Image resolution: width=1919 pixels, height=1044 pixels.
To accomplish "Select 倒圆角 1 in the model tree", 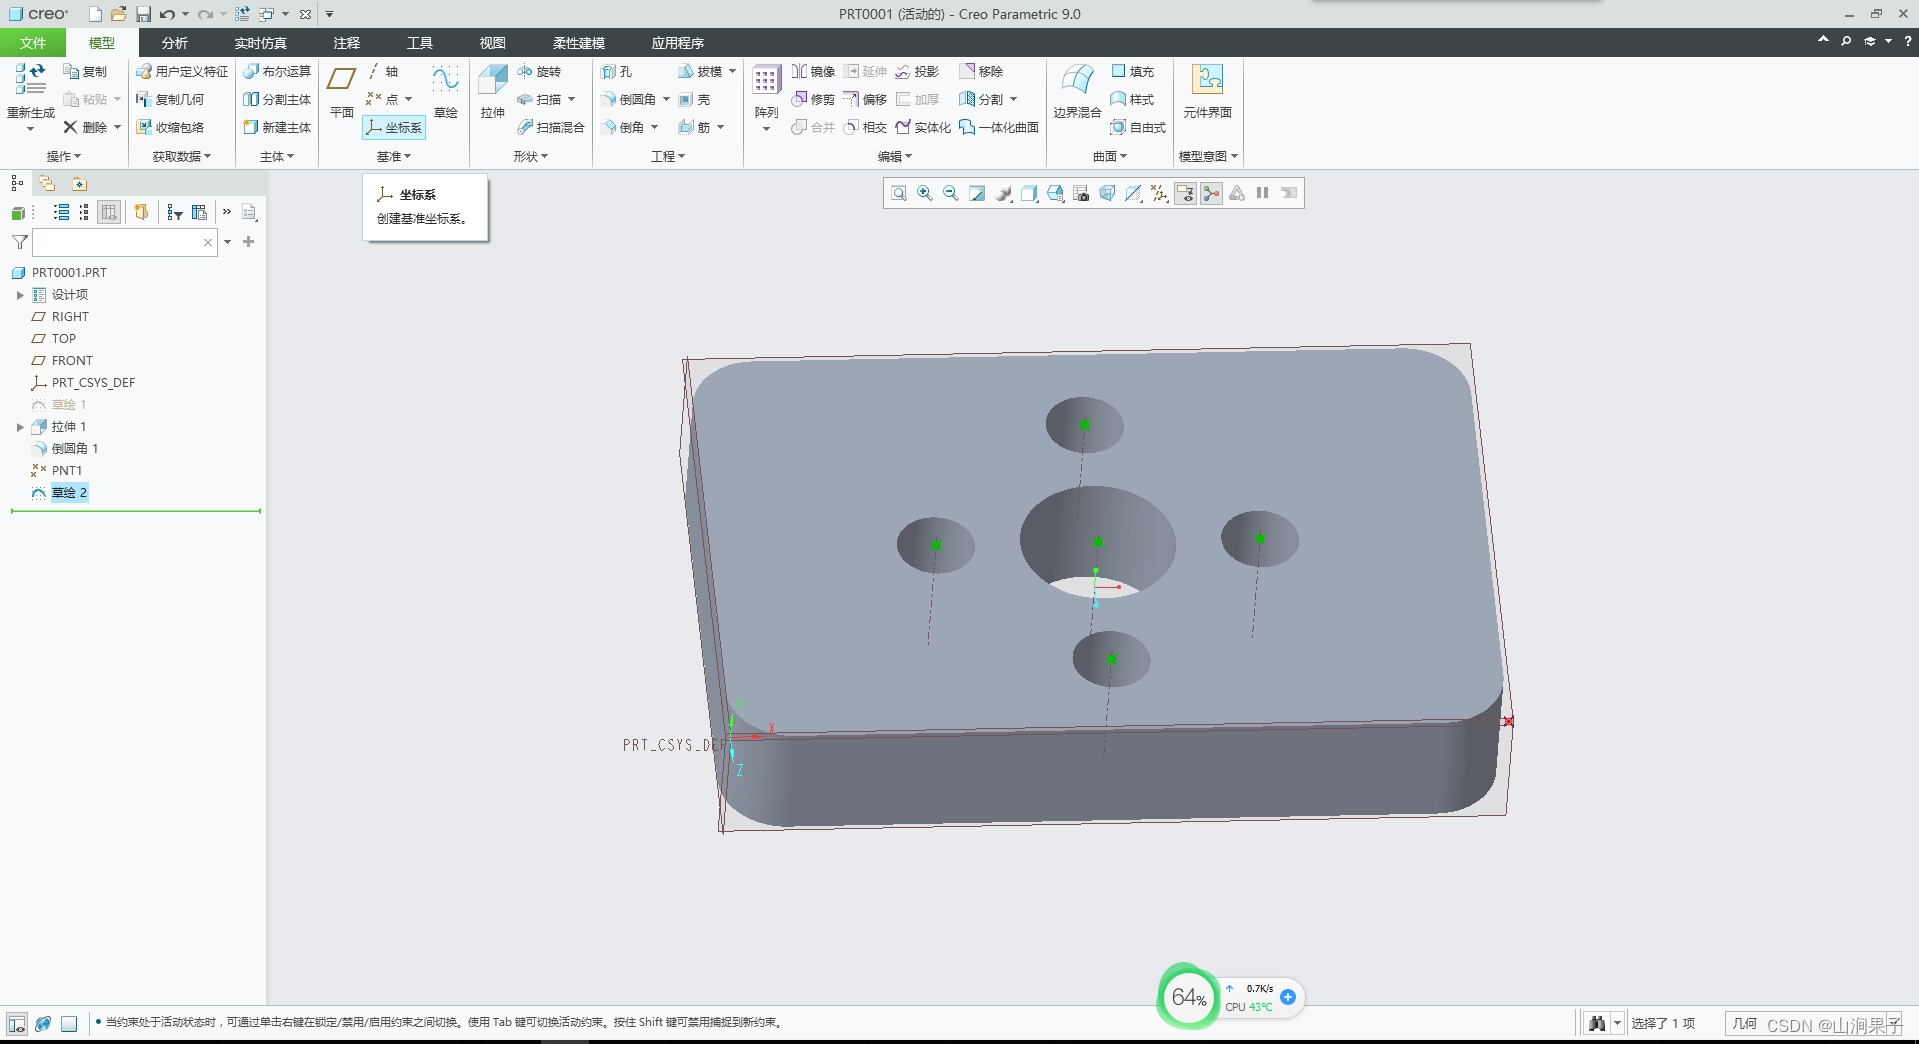I will [74, 449].
